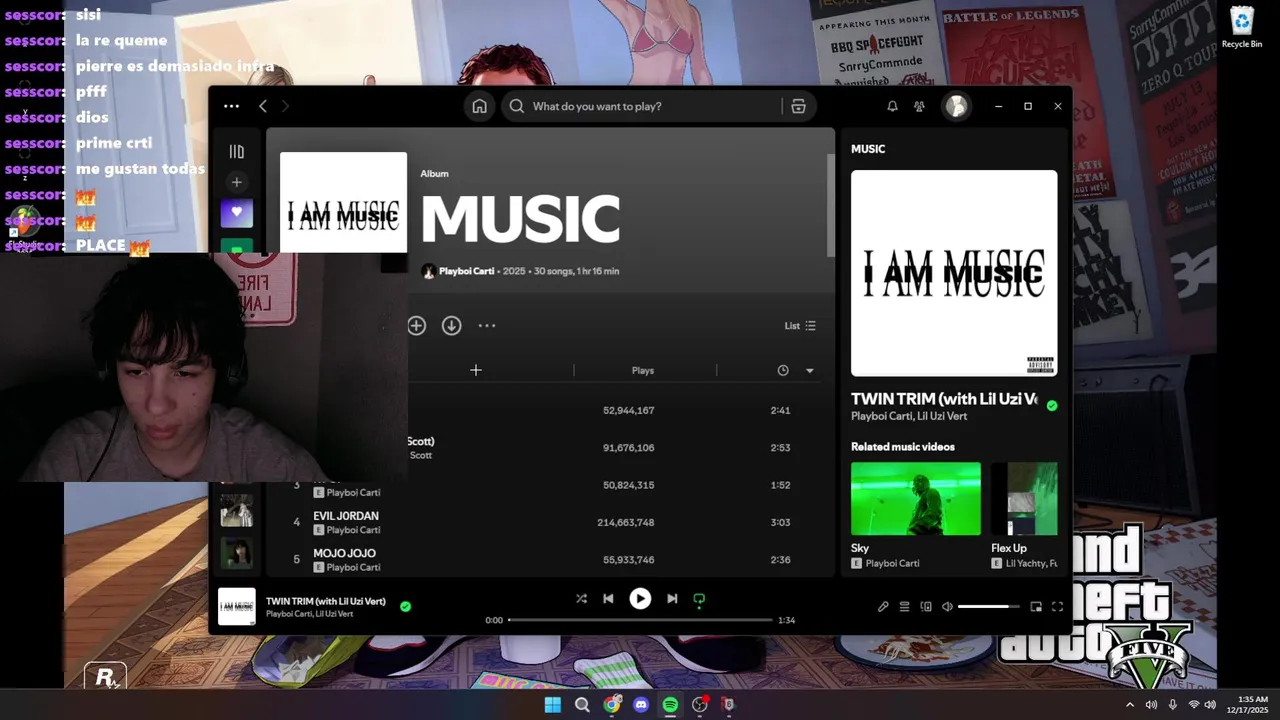Click the 52,944,167 plays count
This screenshot has width=1280, height=720.
pos(629,411)
